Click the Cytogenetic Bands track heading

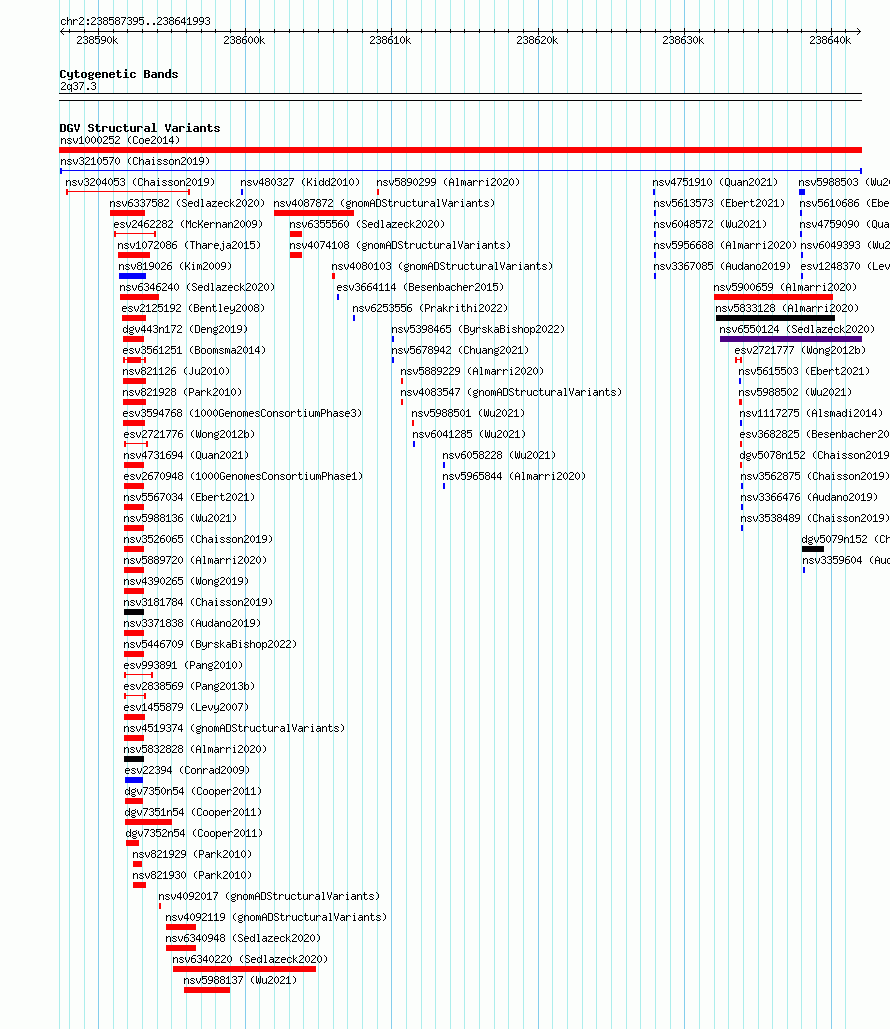(119, 74)
